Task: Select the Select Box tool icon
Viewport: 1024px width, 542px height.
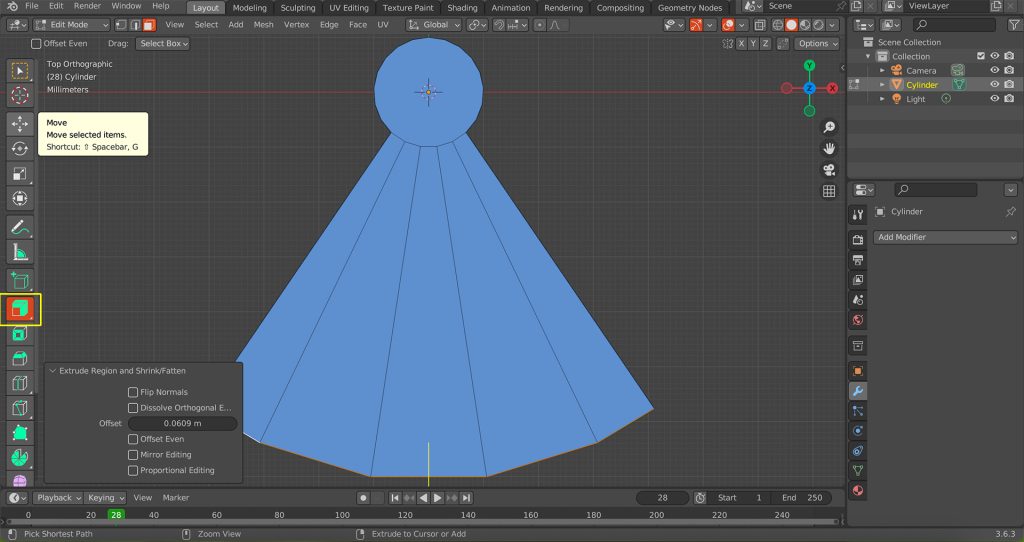Action: pos(20,71)
